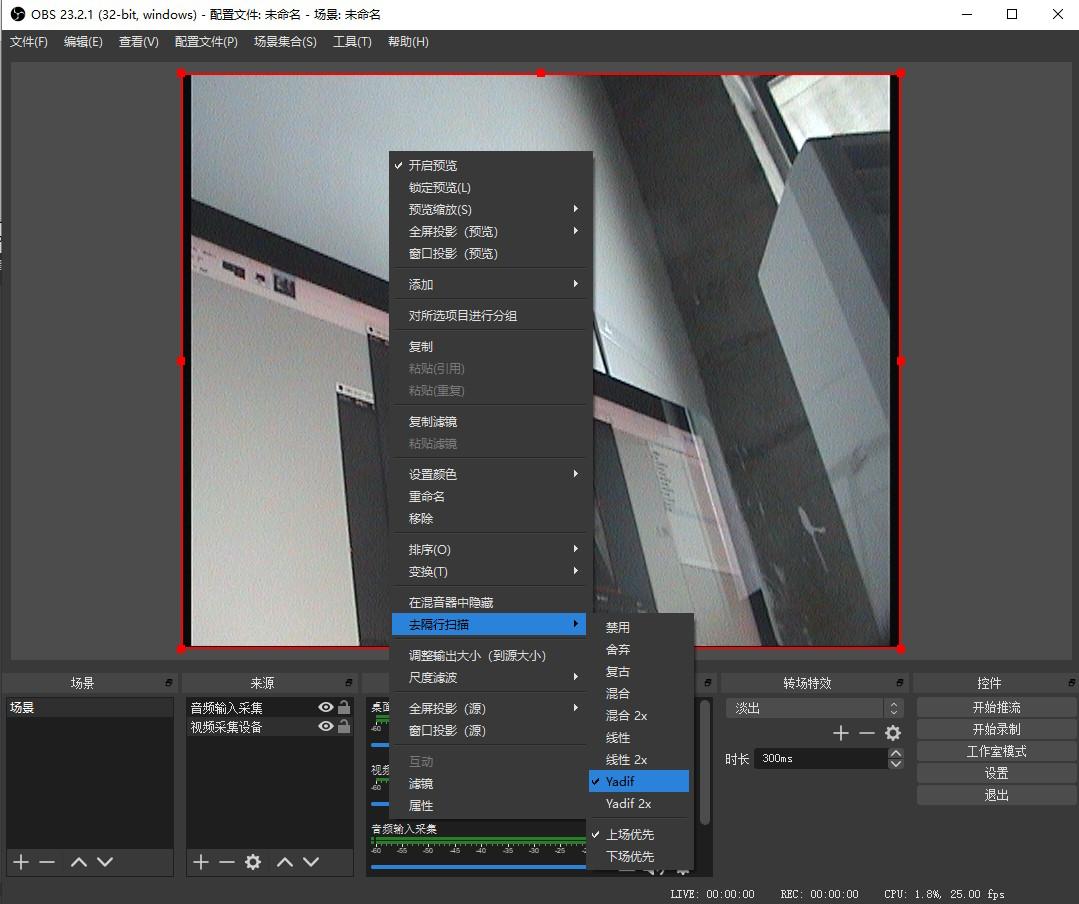The image size is (1079, 904).
Task: Click the 时长 300ms duration field
Action: pos(821,758)
